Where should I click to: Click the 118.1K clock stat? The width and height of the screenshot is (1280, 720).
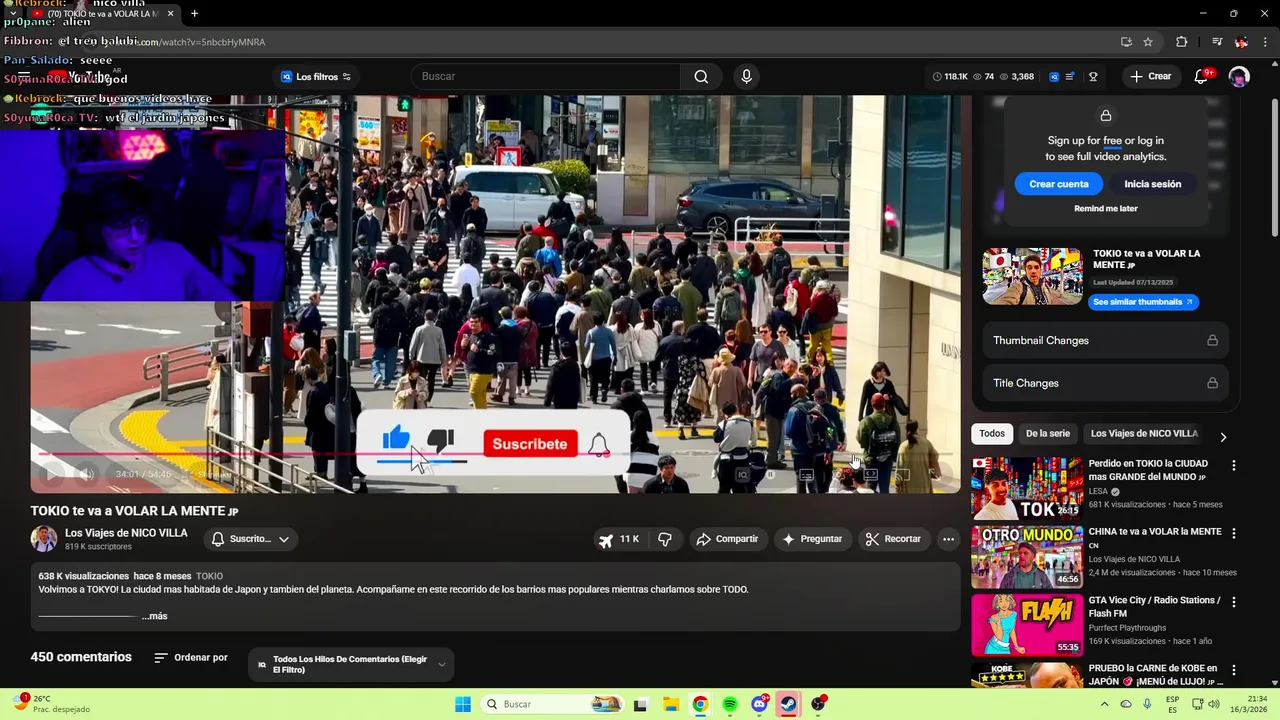click(950, 77)
